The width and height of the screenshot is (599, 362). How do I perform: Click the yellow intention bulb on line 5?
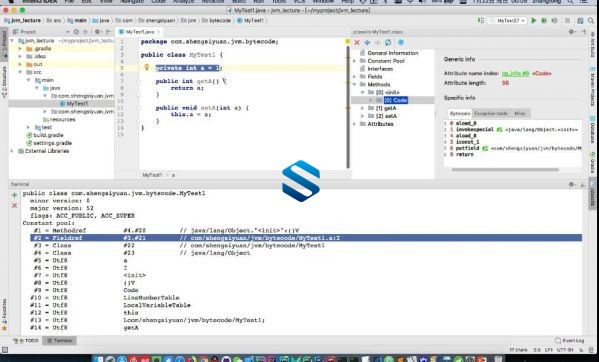click(x=146, y=68)
